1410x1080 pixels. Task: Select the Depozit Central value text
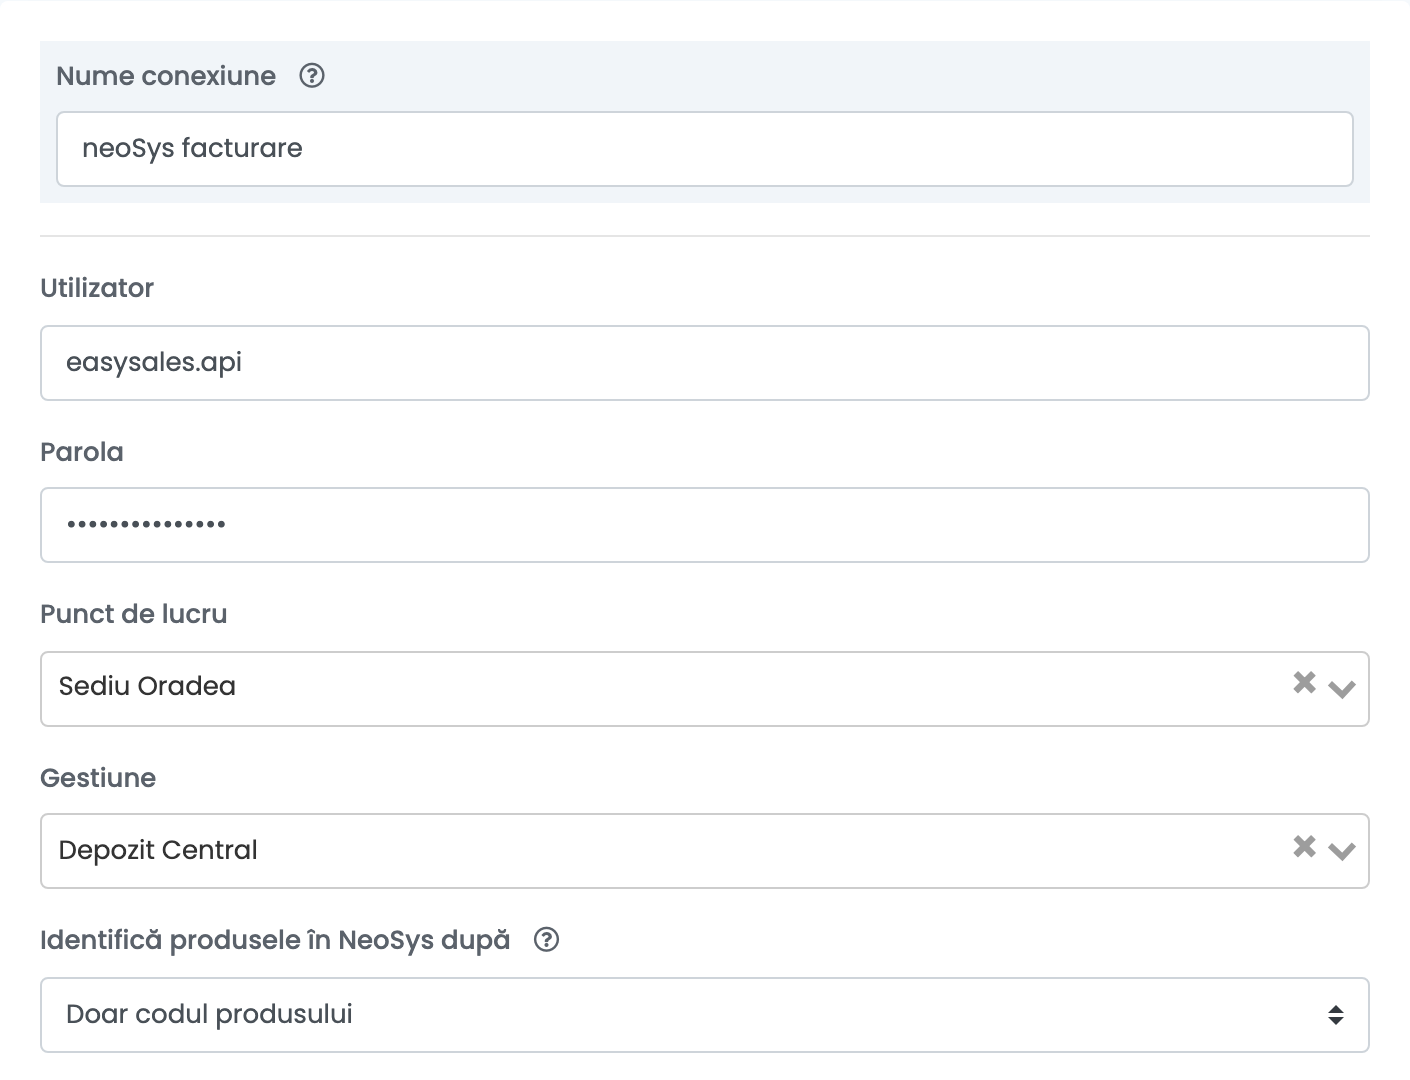(x=158, y=850)
